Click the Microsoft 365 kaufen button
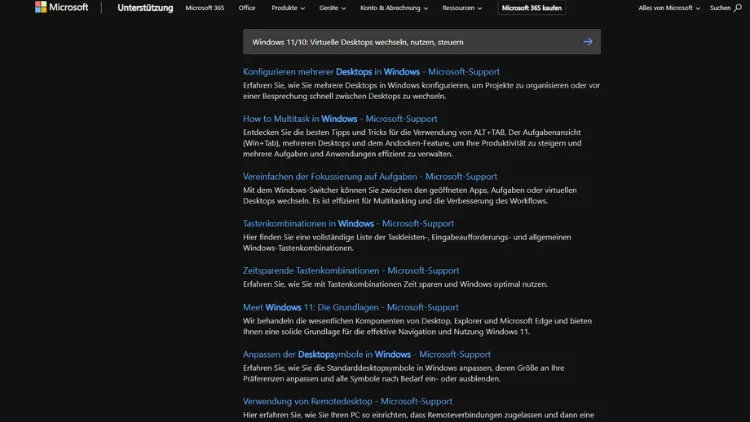 (x=531, y=8)
